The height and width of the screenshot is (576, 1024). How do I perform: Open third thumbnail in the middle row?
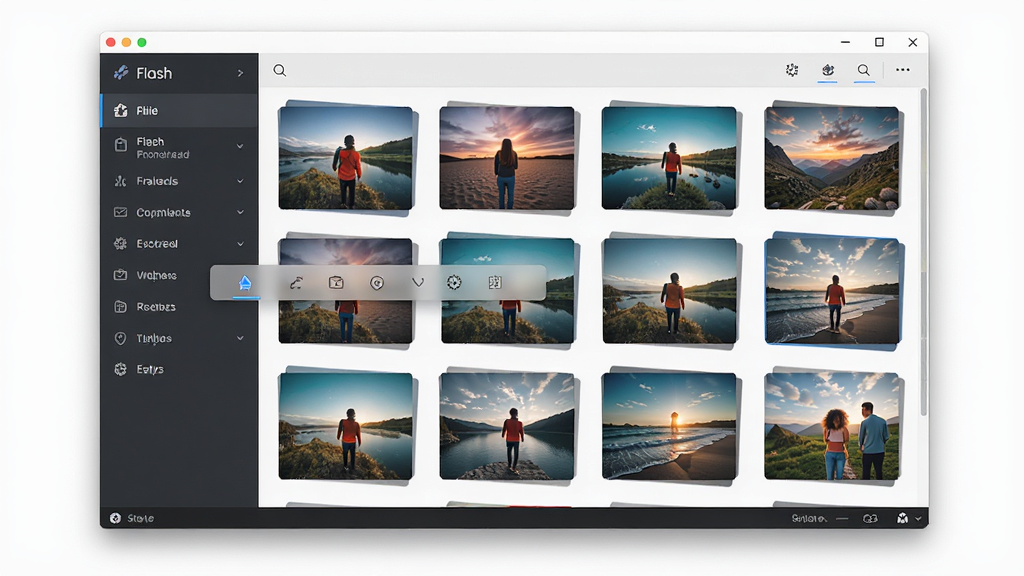[669, 291]
